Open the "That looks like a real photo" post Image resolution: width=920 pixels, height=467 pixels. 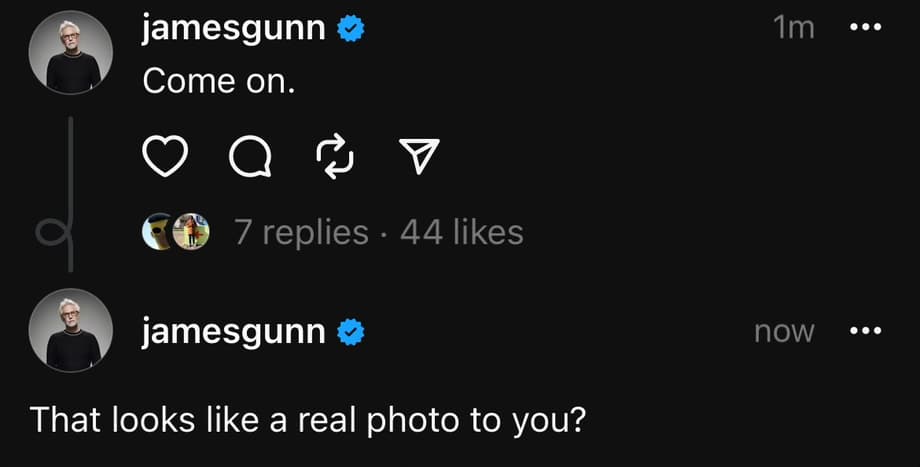(306, 417)
